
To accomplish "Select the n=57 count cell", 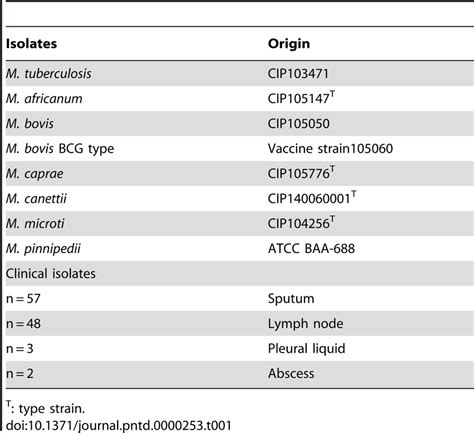I will point(23,299).
